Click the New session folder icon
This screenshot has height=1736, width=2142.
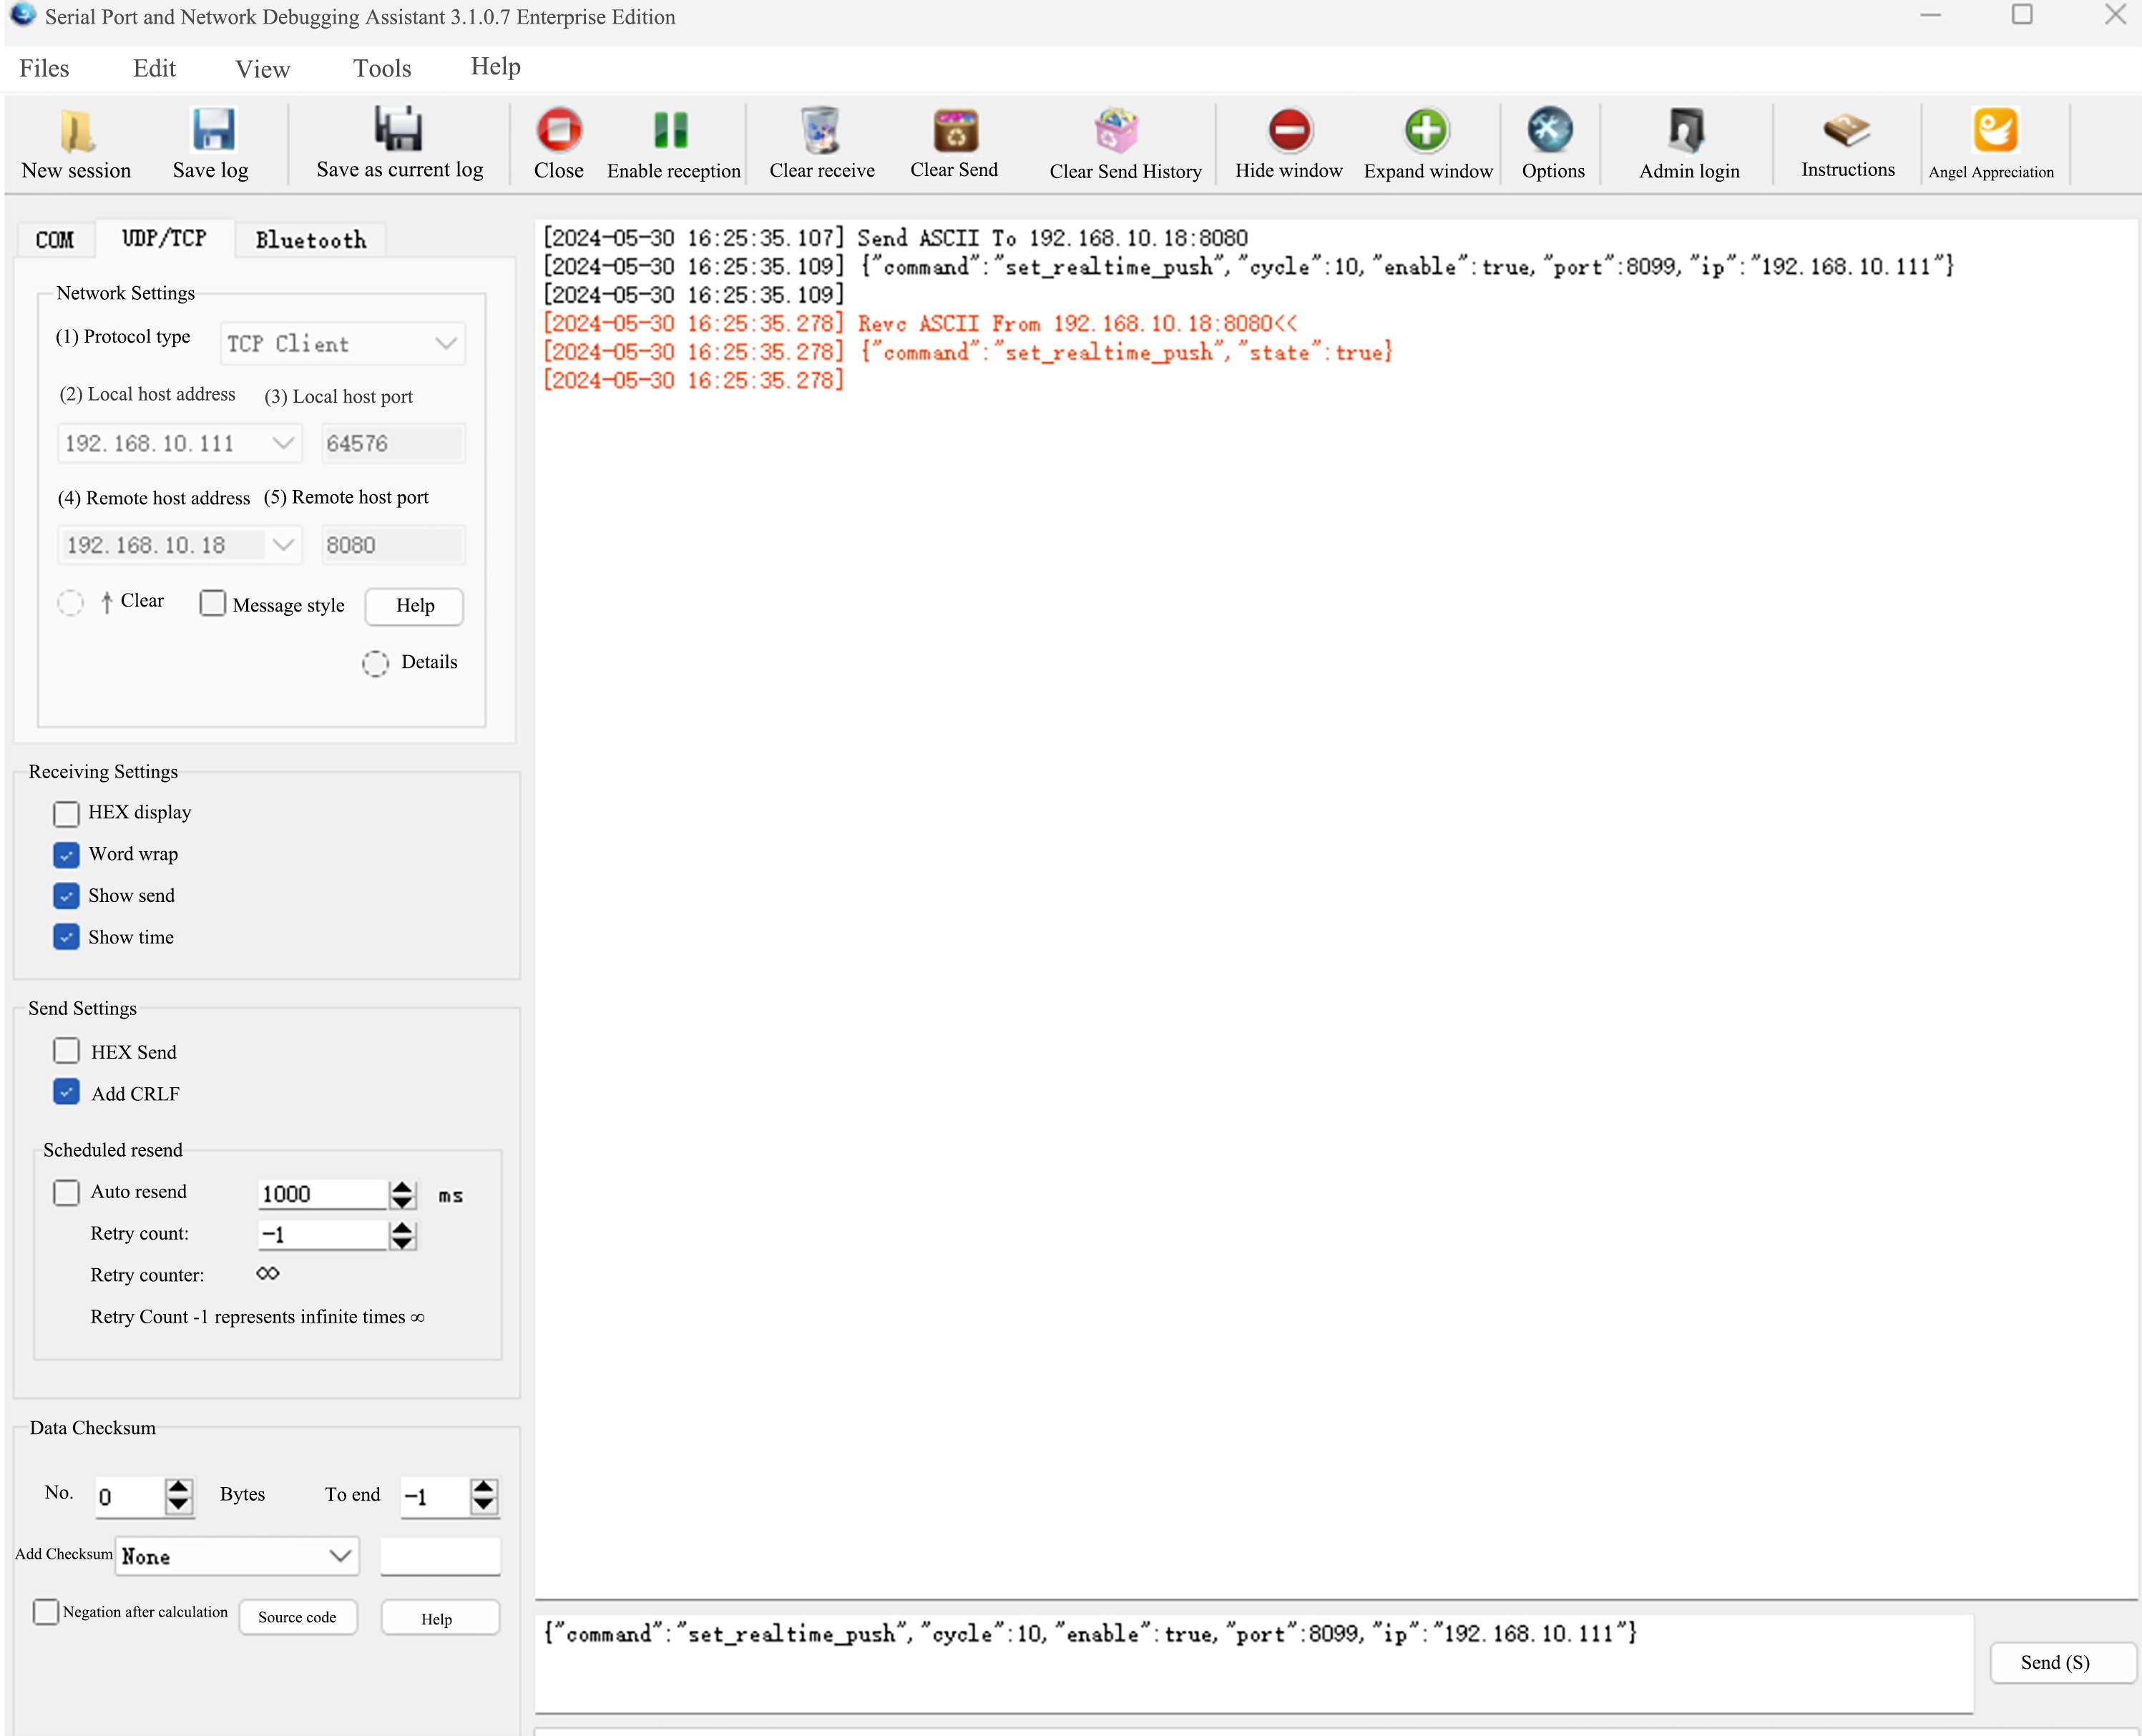tap(77, 131)
